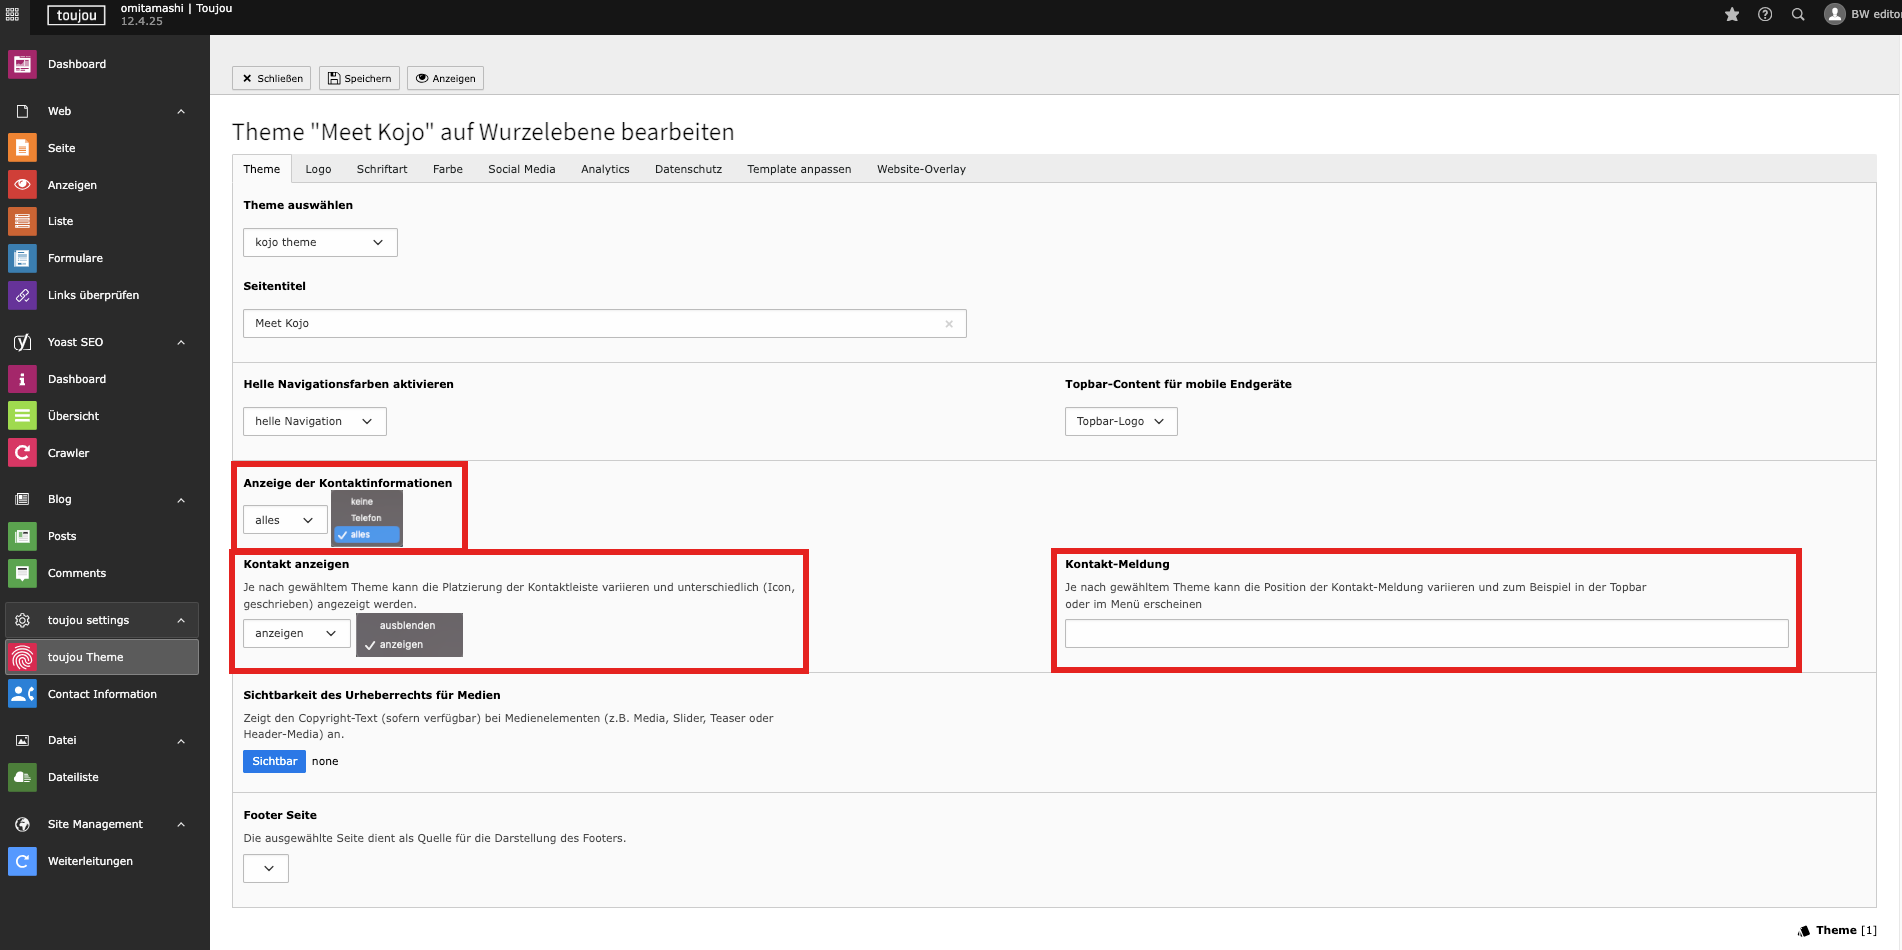Switch to the Social Media tab

521,169
